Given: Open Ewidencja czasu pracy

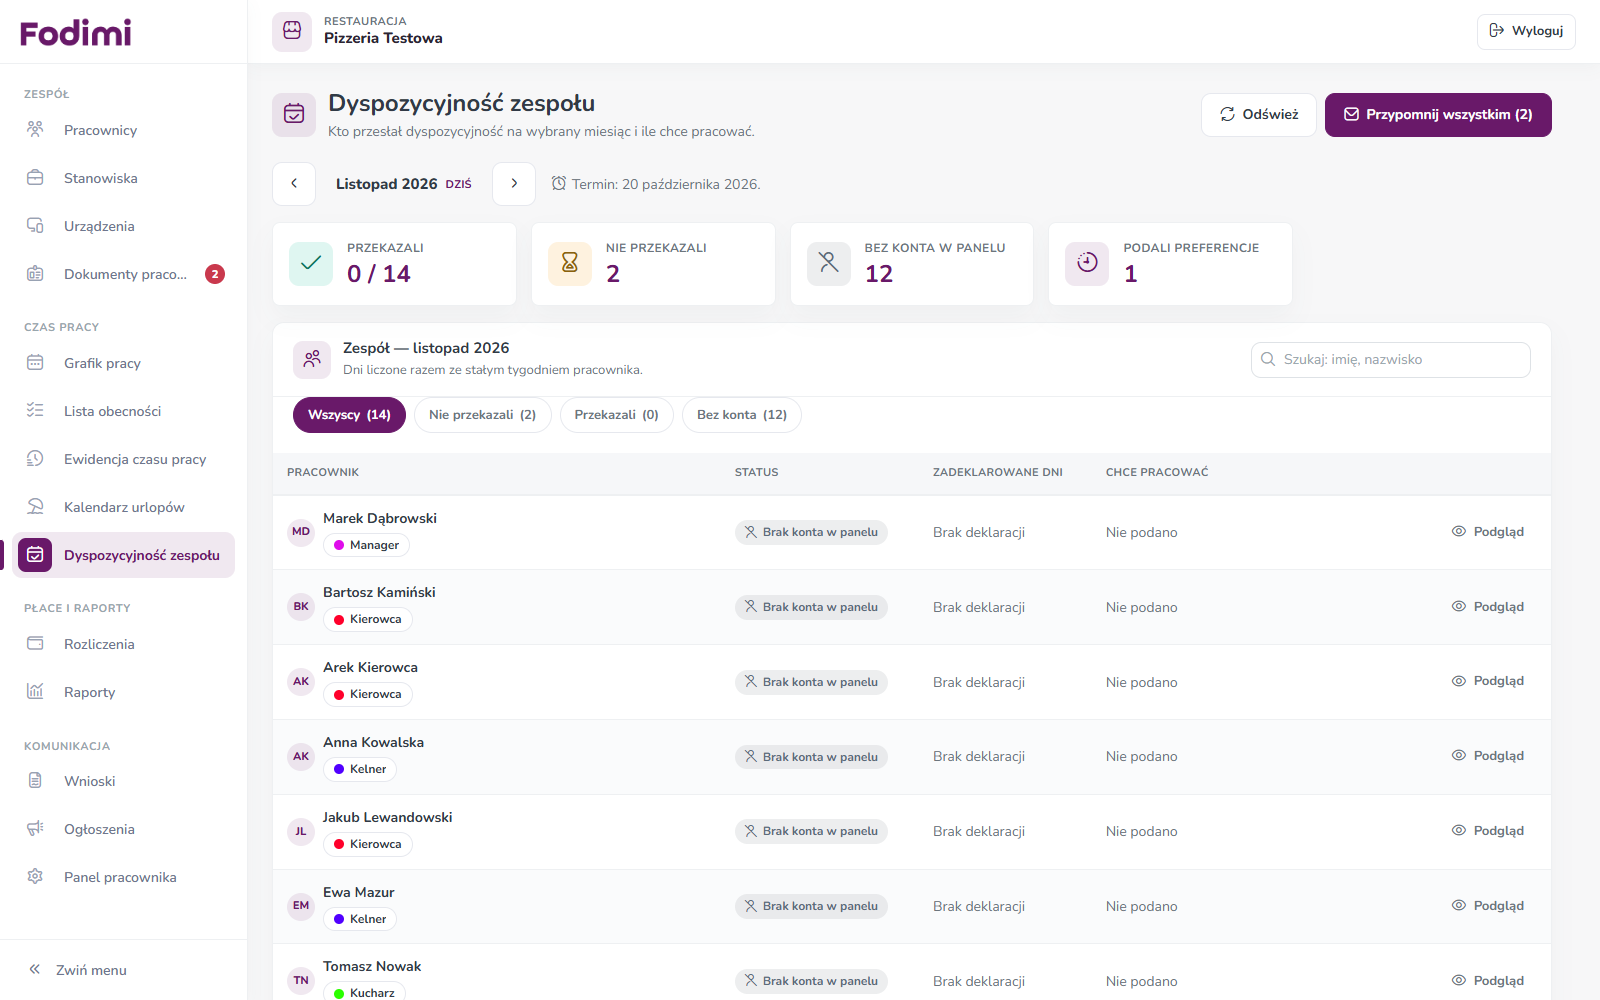Looking at the screenshot, I should pos(124,459).
